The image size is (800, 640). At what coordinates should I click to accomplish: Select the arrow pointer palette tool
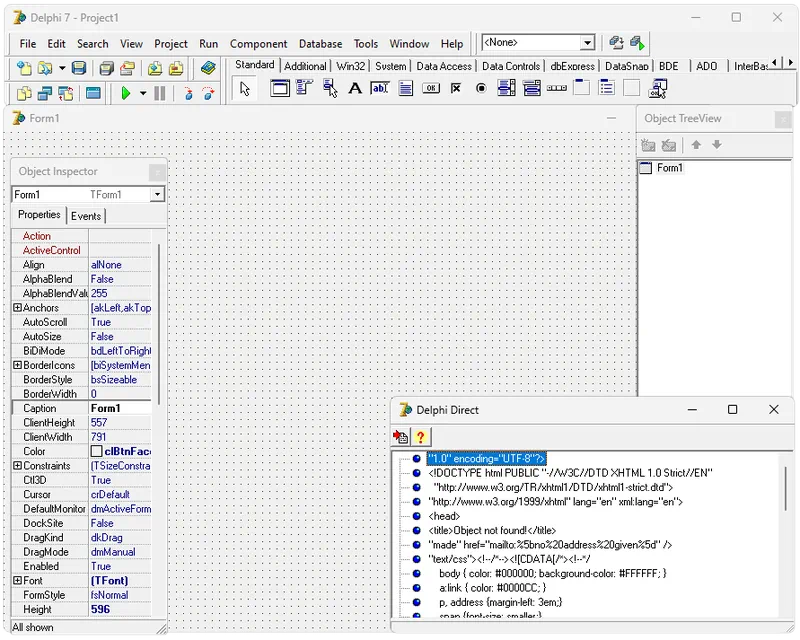(245, 89)
